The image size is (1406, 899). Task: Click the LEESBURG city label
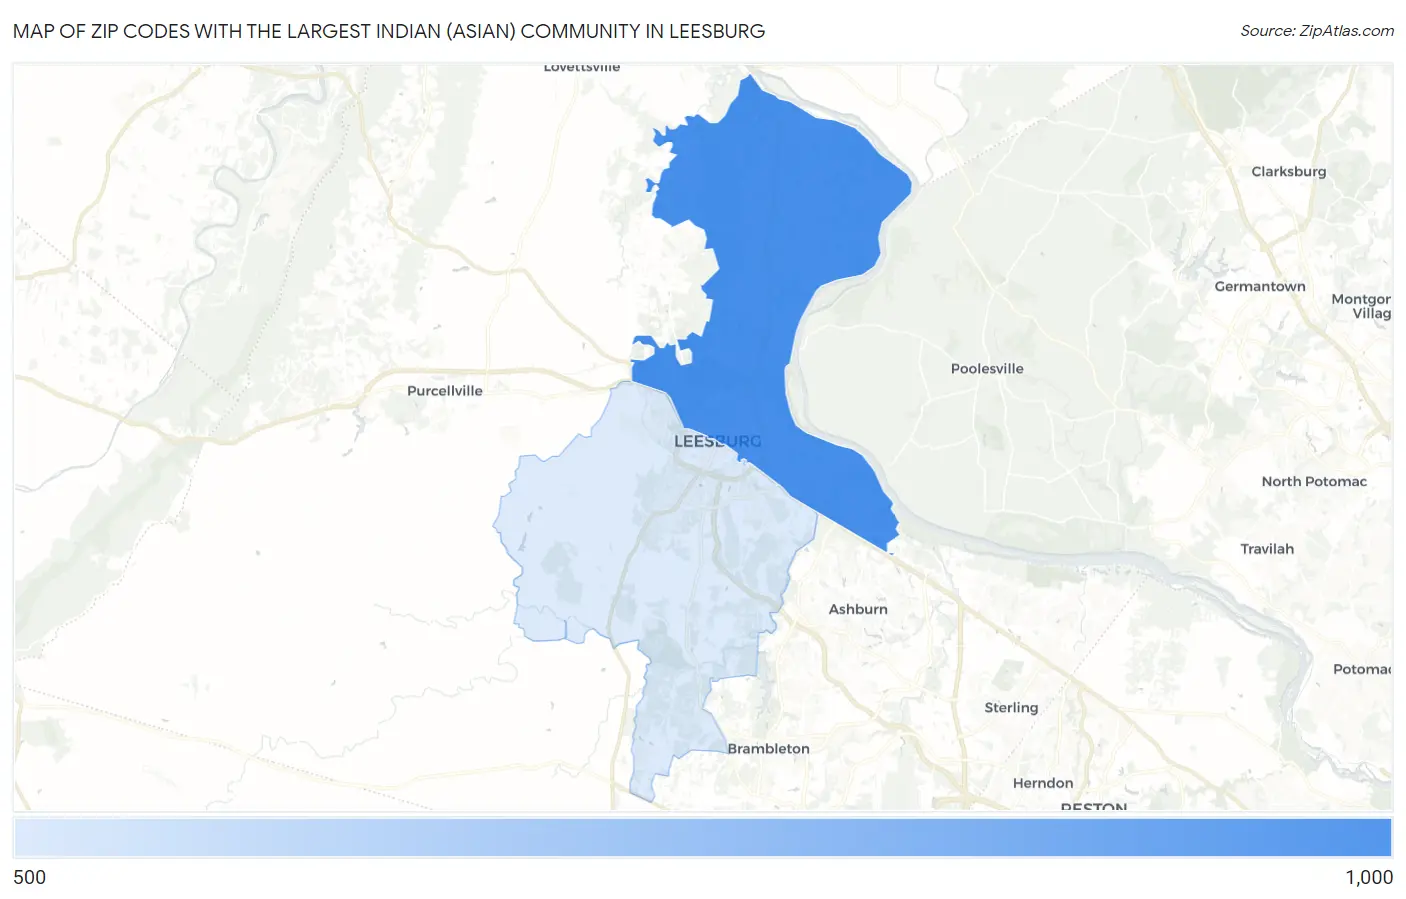(x=718, y=441)
